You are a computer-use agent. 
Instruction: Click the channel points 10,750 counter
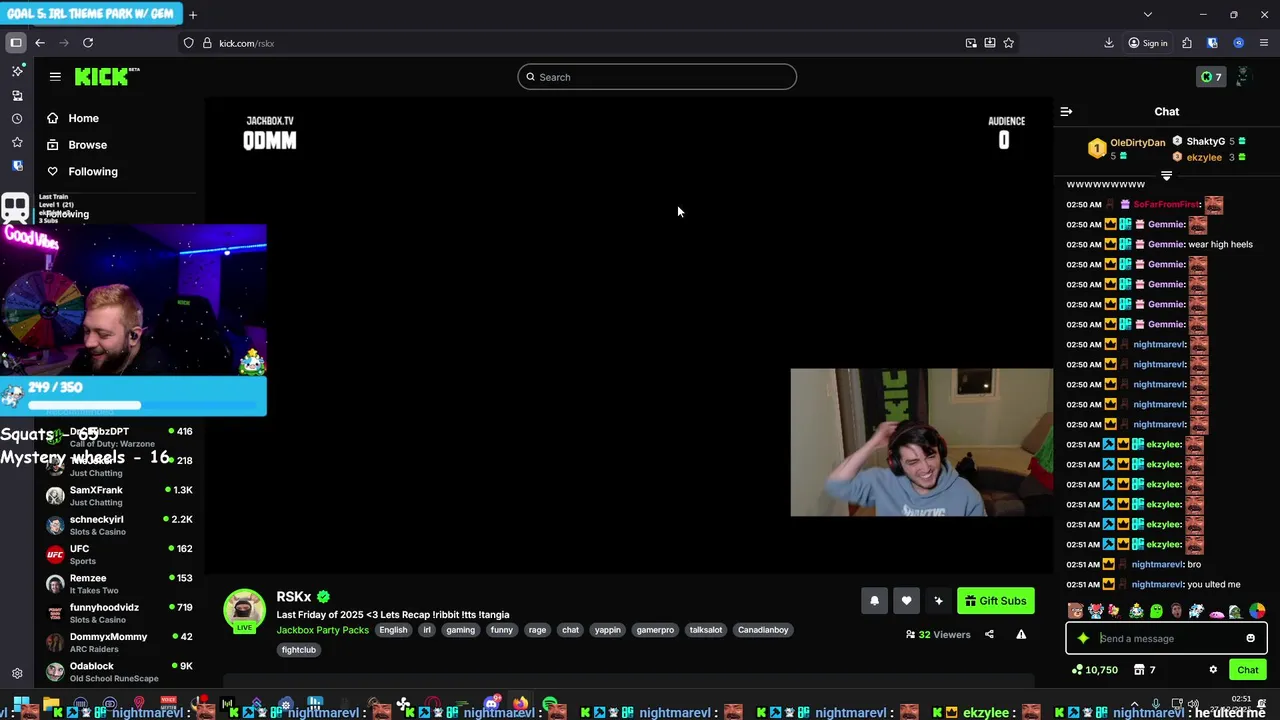pos(1094,670)
